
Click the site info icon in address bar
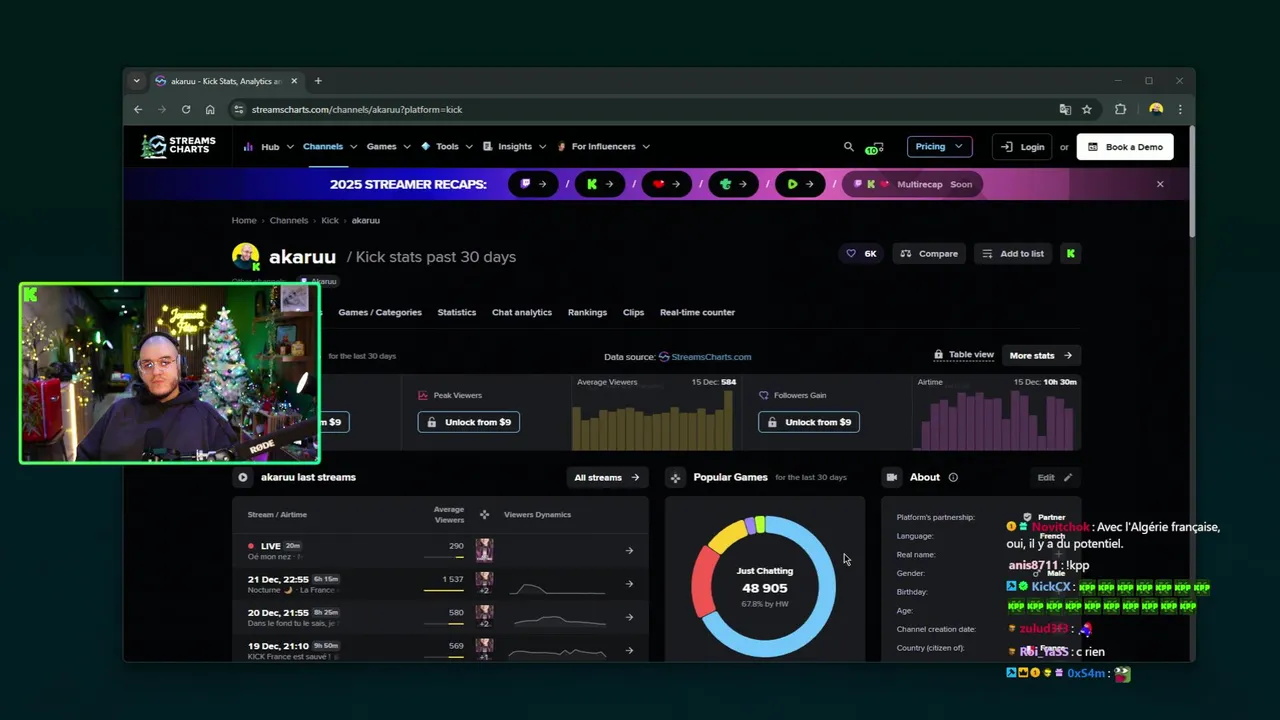tap(238, 109)
